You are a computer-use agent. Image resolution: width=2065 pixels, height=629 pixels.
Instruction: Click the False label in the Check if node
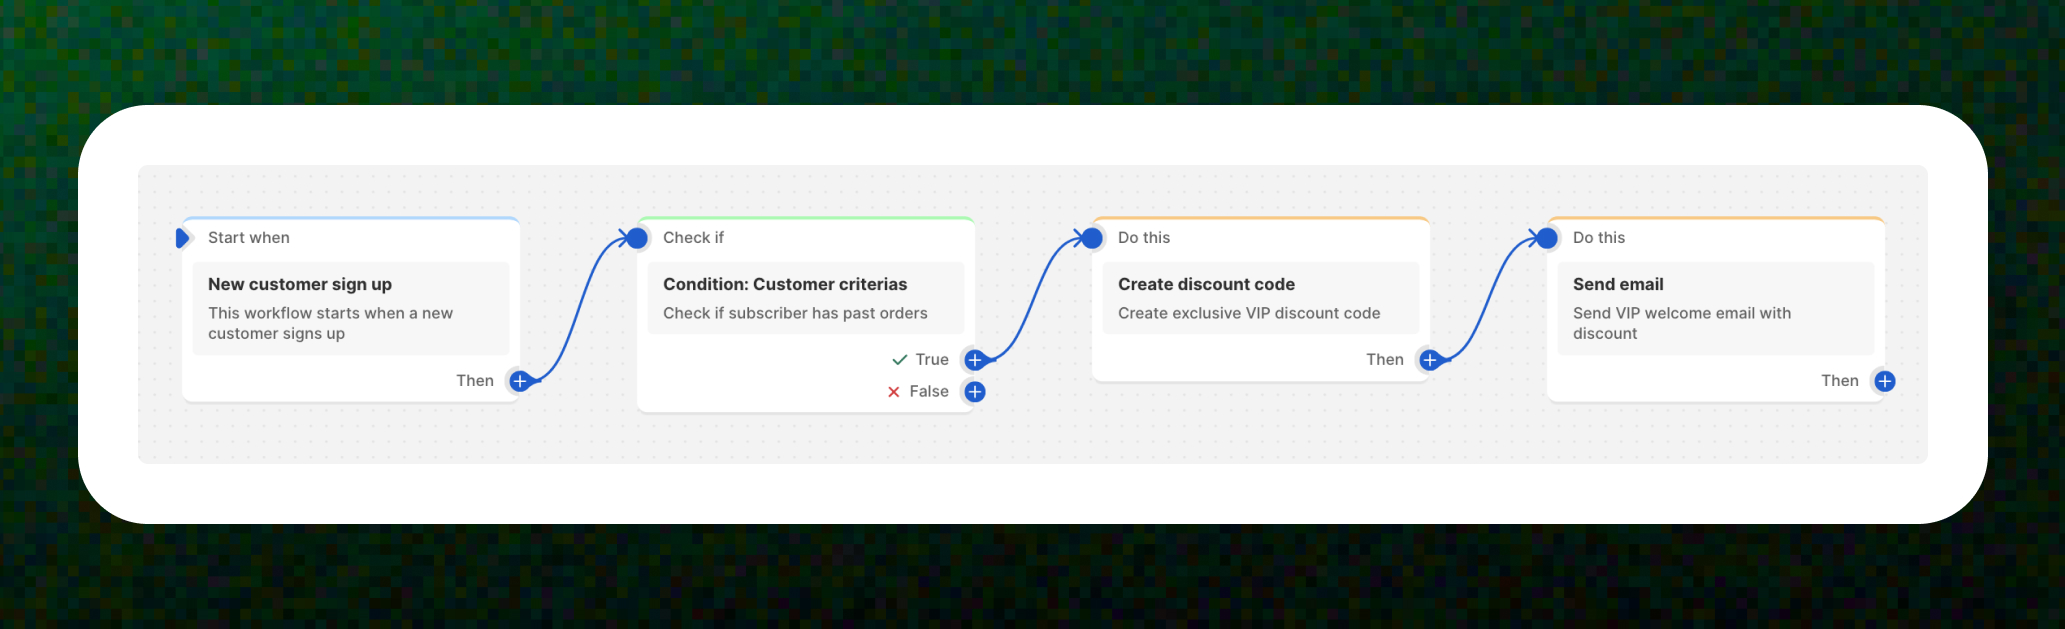click(x=929, y=392)
